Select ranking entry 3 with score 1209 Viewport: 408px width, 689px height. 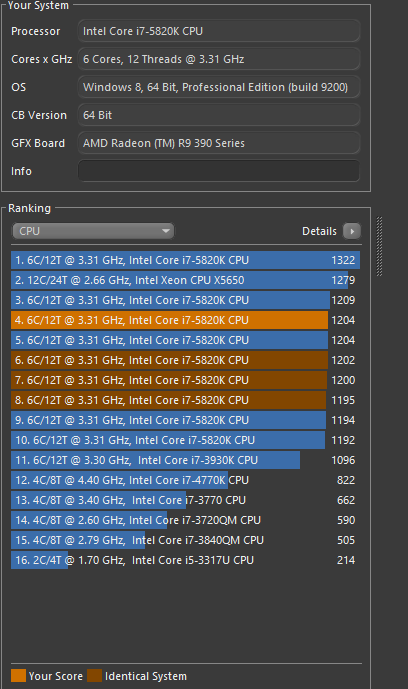(185, 300)
